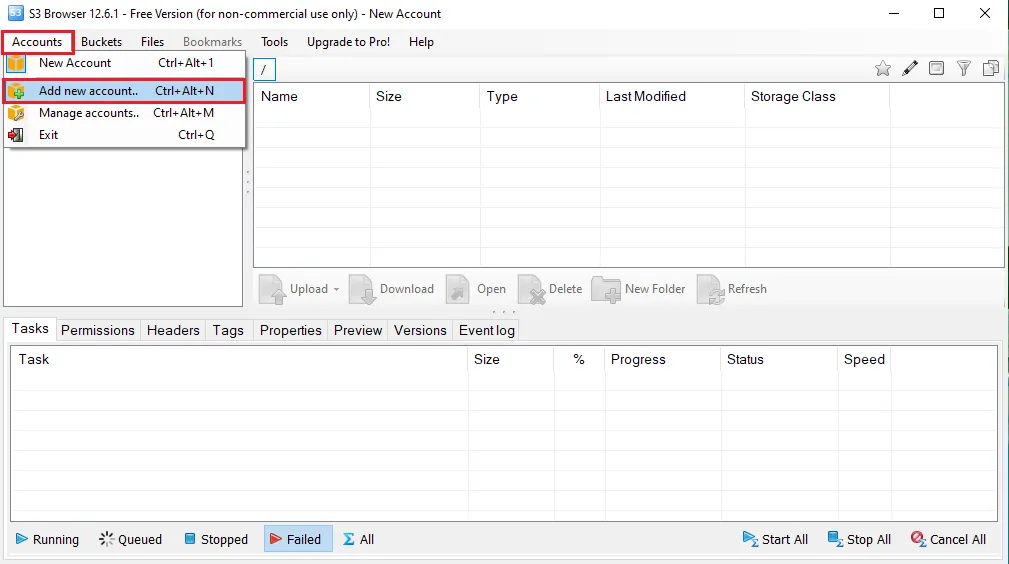The image size is (1009, 564).
Task: Click the % column header
Action: pyautogui.click(x=579, y=359)
